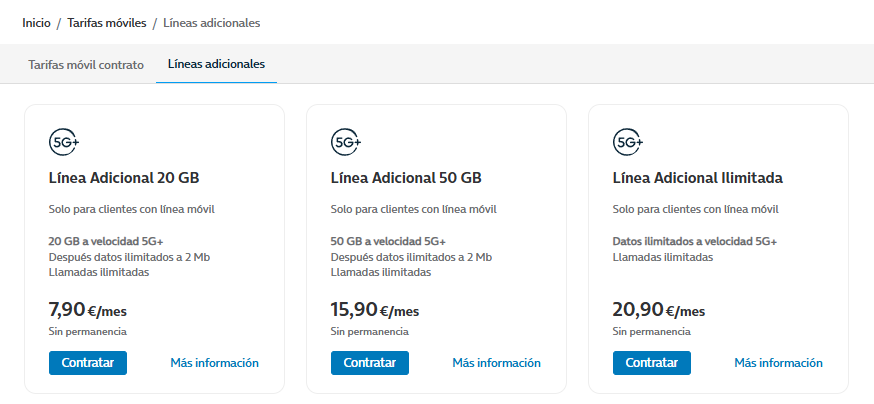Click the 15,90 €/mes price
The width and height of the screenshot is (874, 404).
pos(375,310)
